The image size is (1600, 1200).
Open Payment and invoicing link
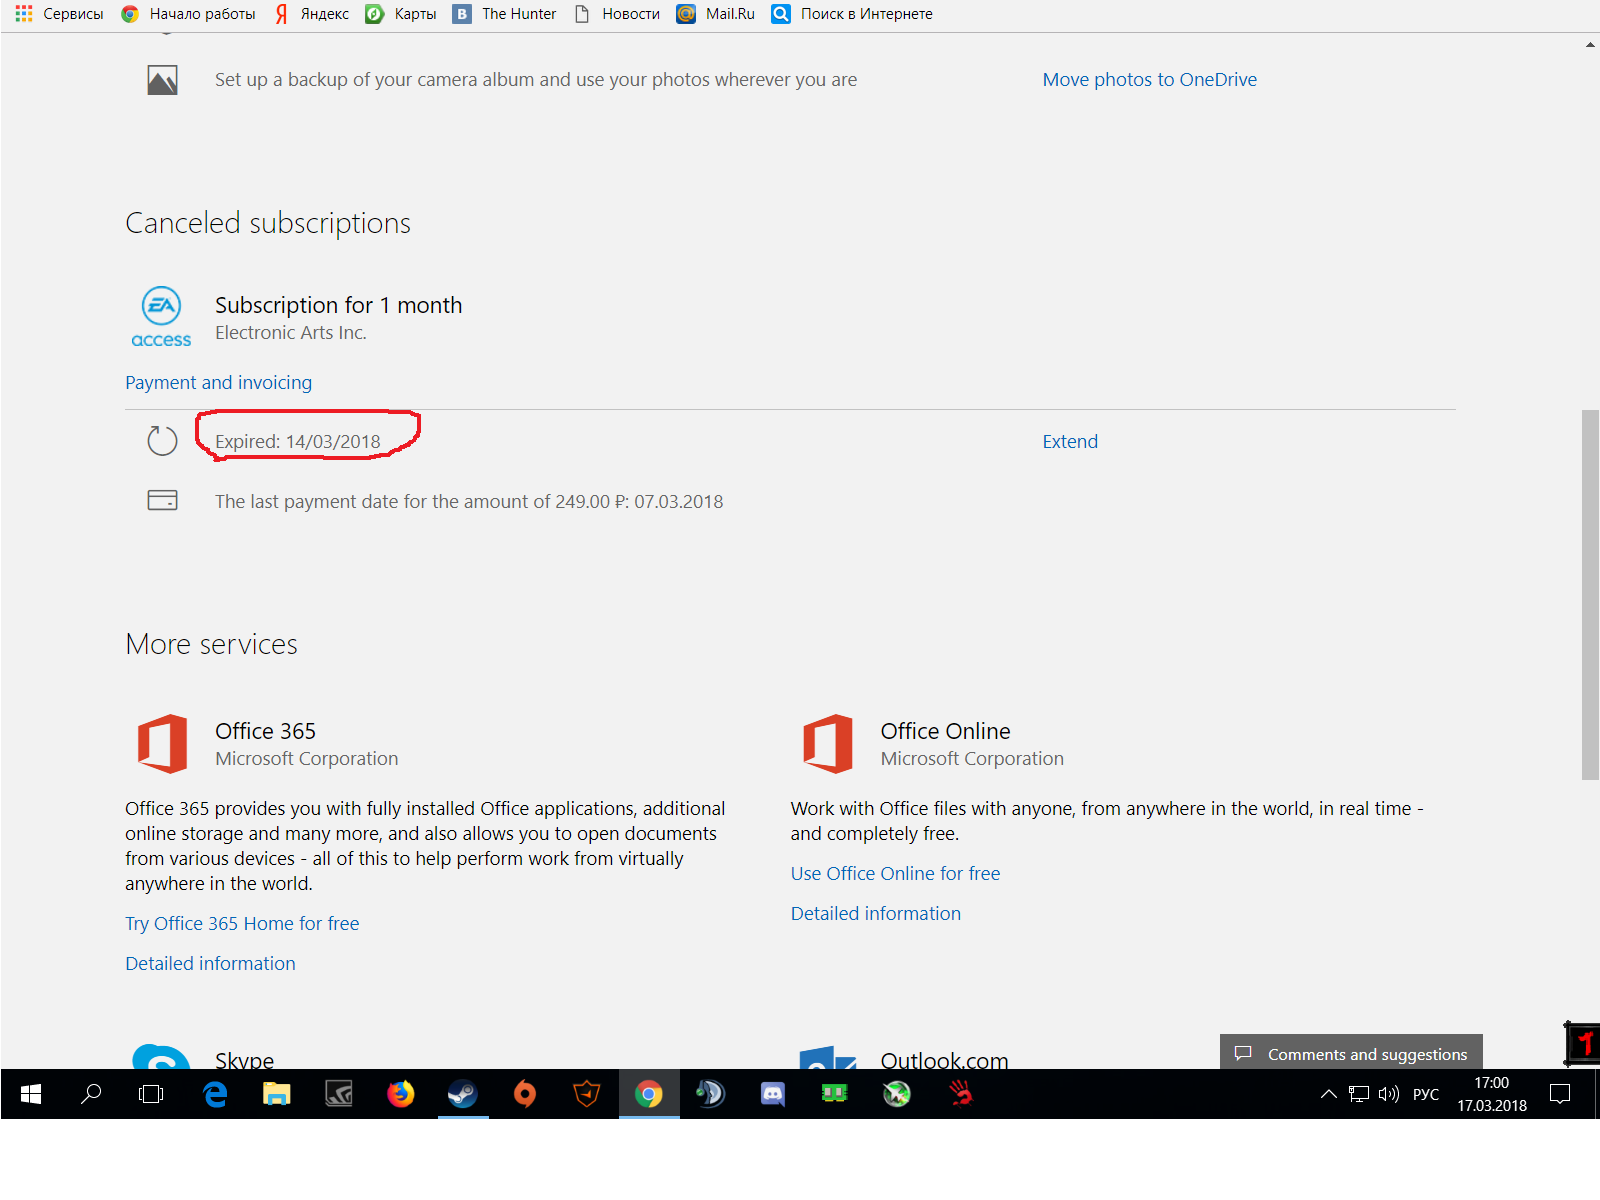(218, 383)
